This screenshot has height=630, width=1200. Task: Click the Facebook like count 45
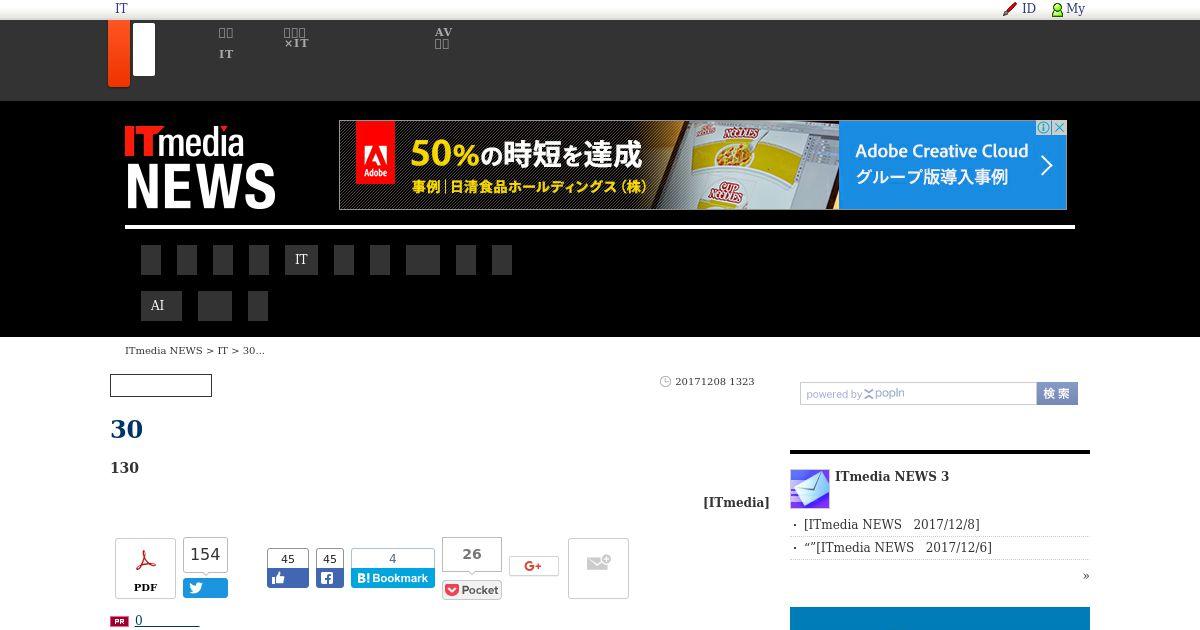click(288, 559)
